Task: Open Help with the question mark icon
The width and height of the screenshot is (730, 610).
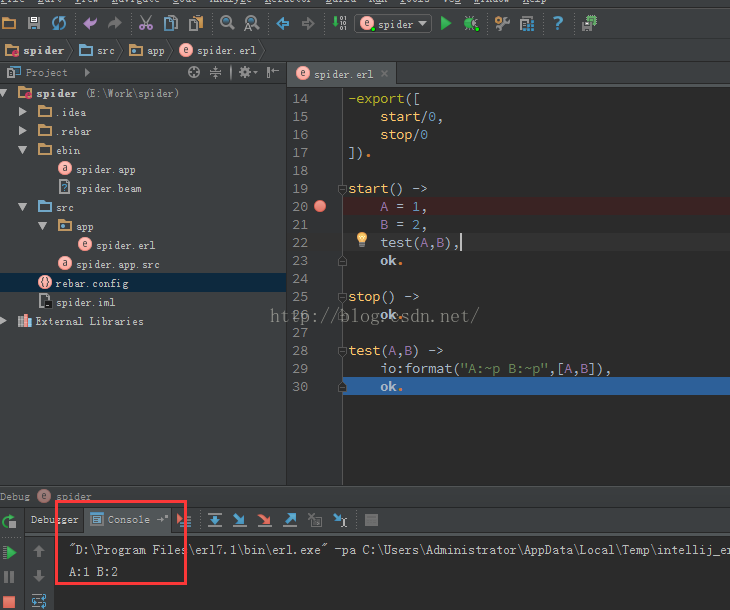Action: tap(558, 23)
